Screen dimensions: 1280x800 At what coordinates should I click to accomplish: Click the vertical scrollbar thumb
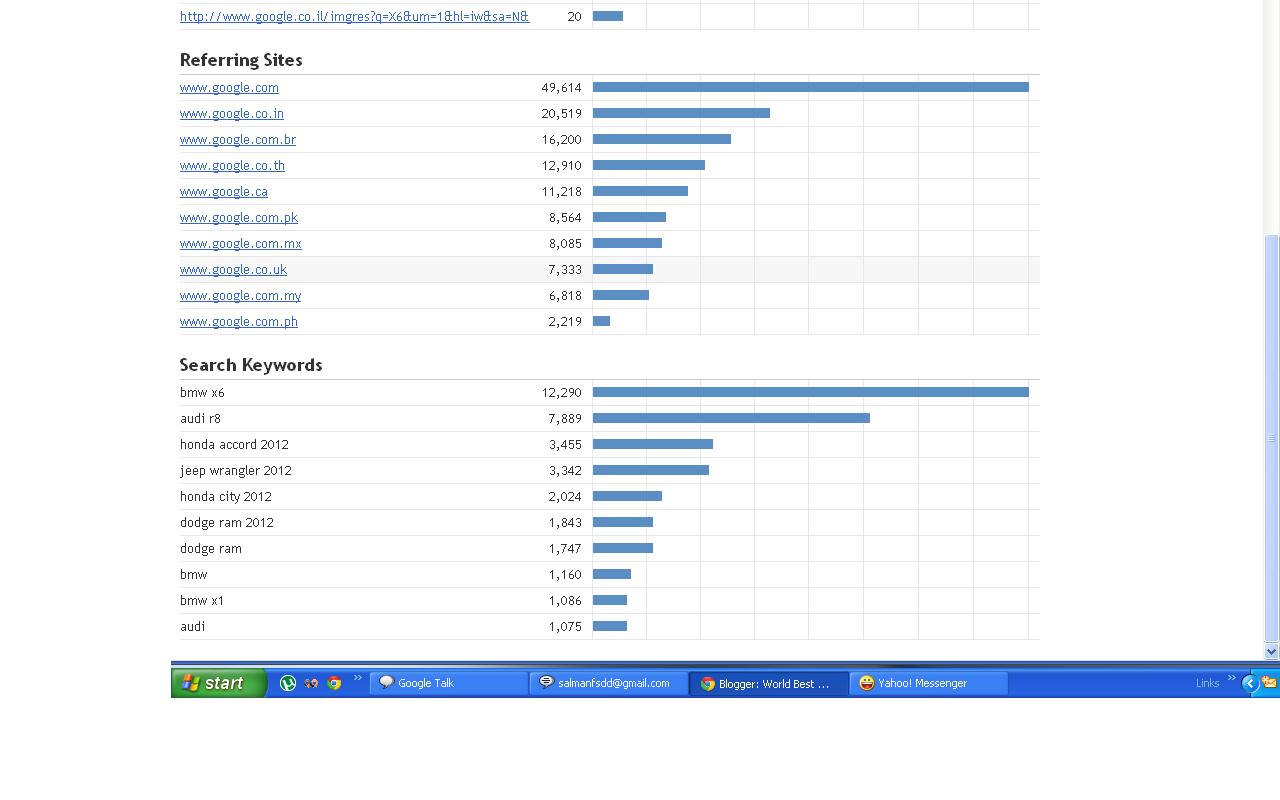1272,438
